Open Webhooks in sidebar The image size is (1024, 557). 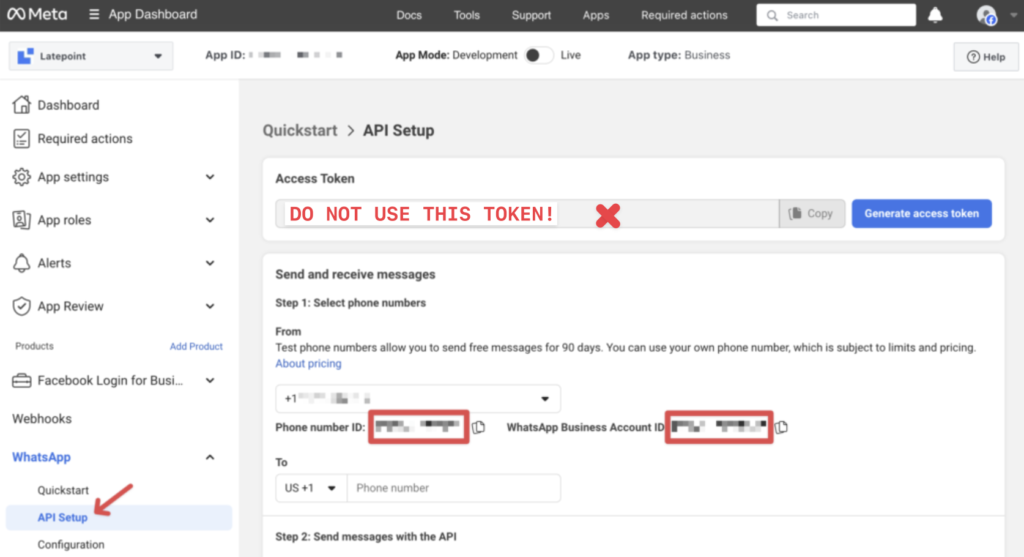(x=42, y=419)
